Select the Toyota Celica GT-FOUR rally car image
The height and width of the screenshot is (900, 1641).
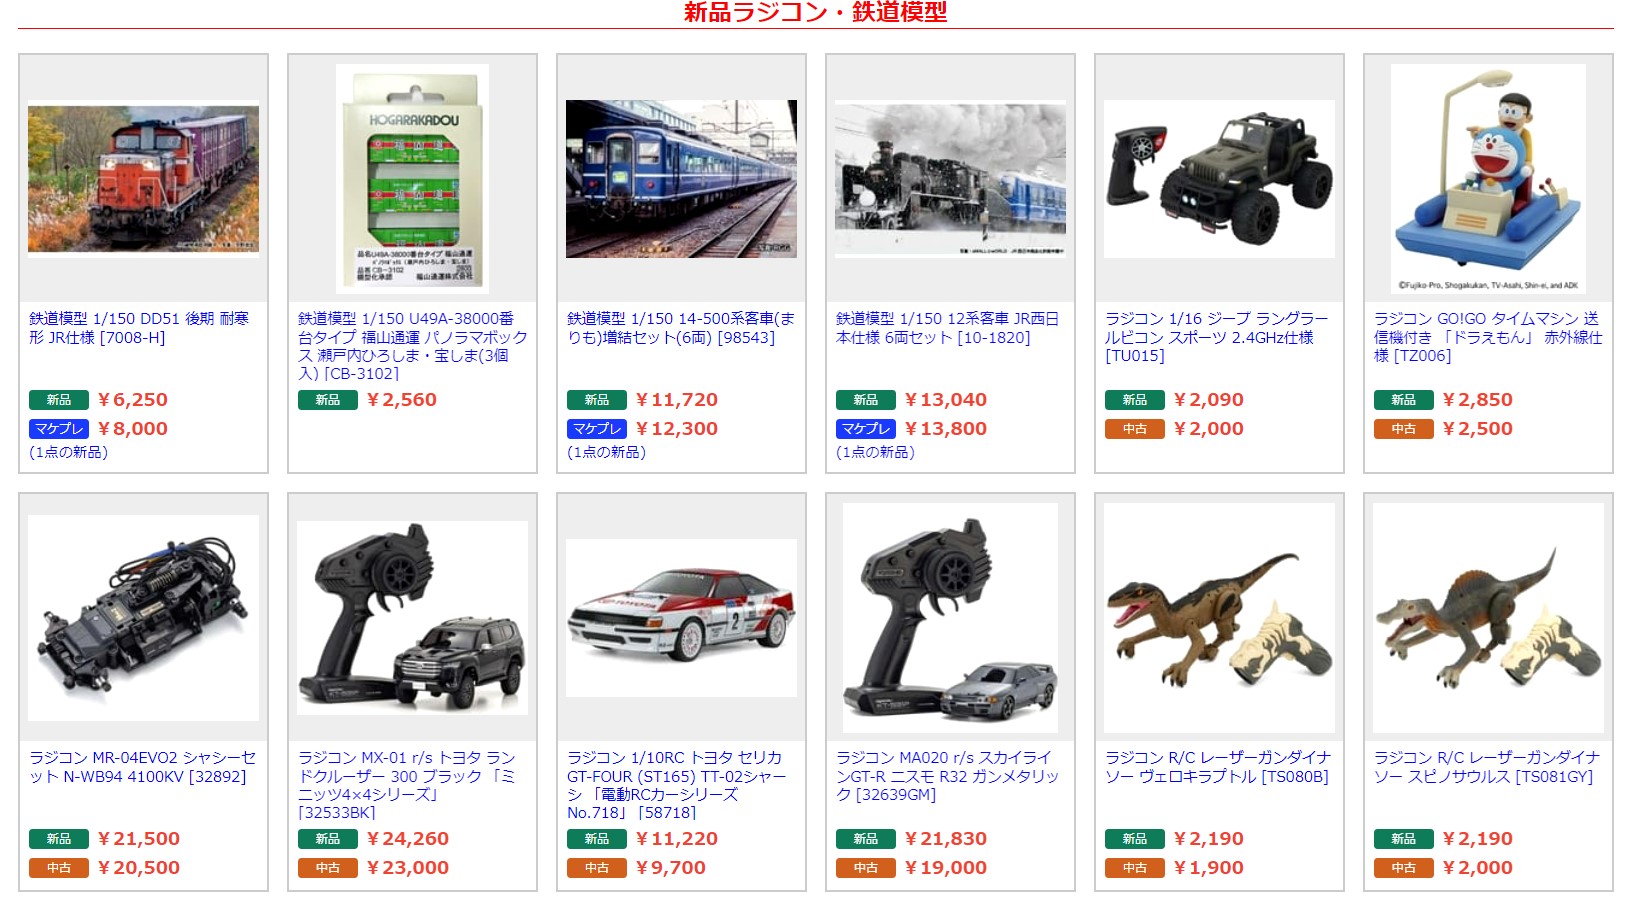tap(681, 618)
